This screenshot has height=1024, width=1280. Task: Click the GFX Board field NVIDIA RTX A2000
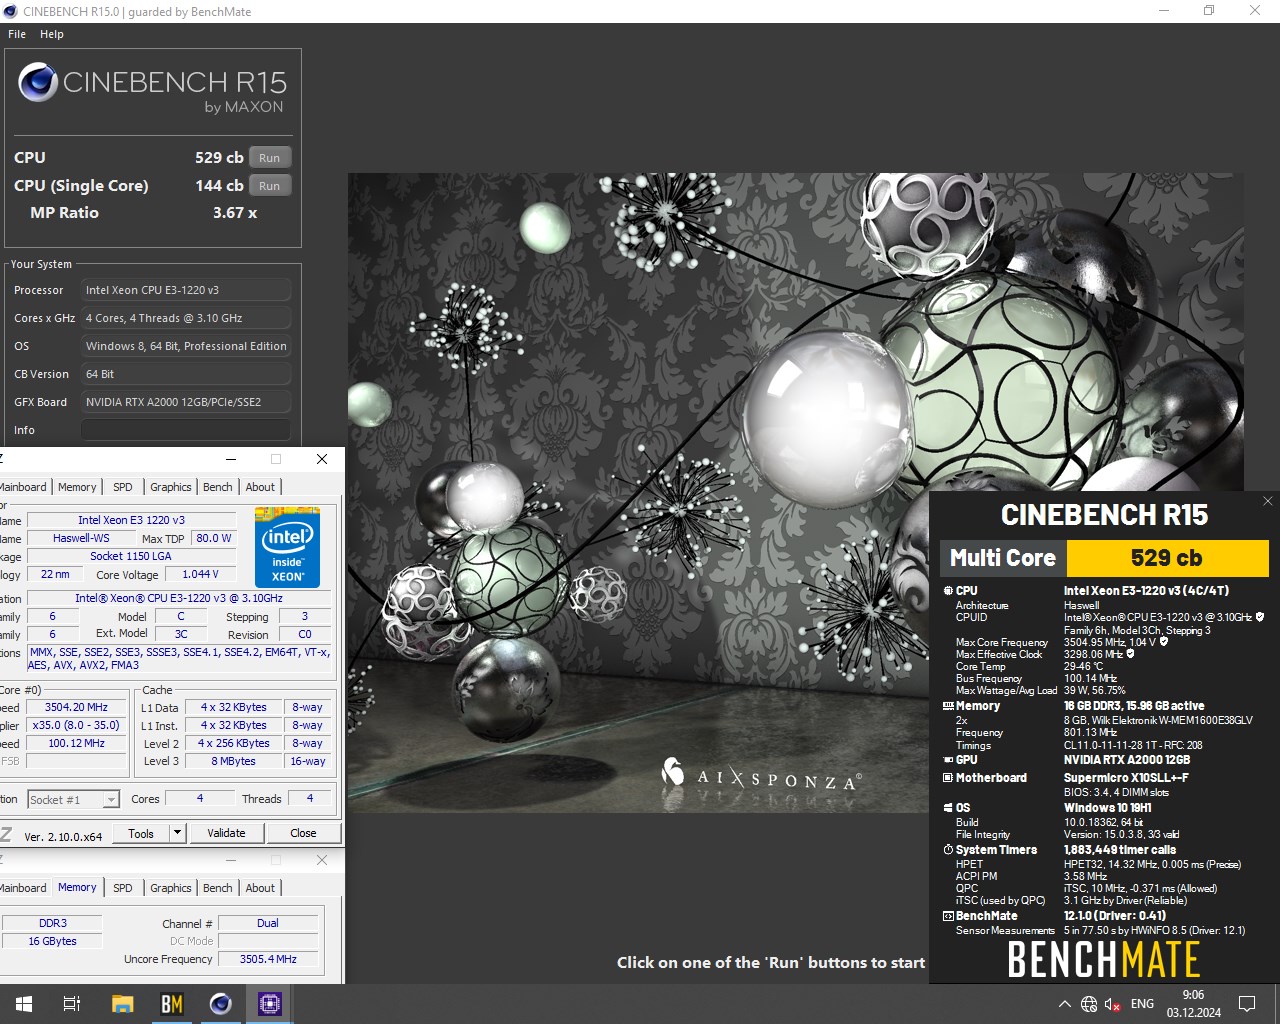click(186, 402)
